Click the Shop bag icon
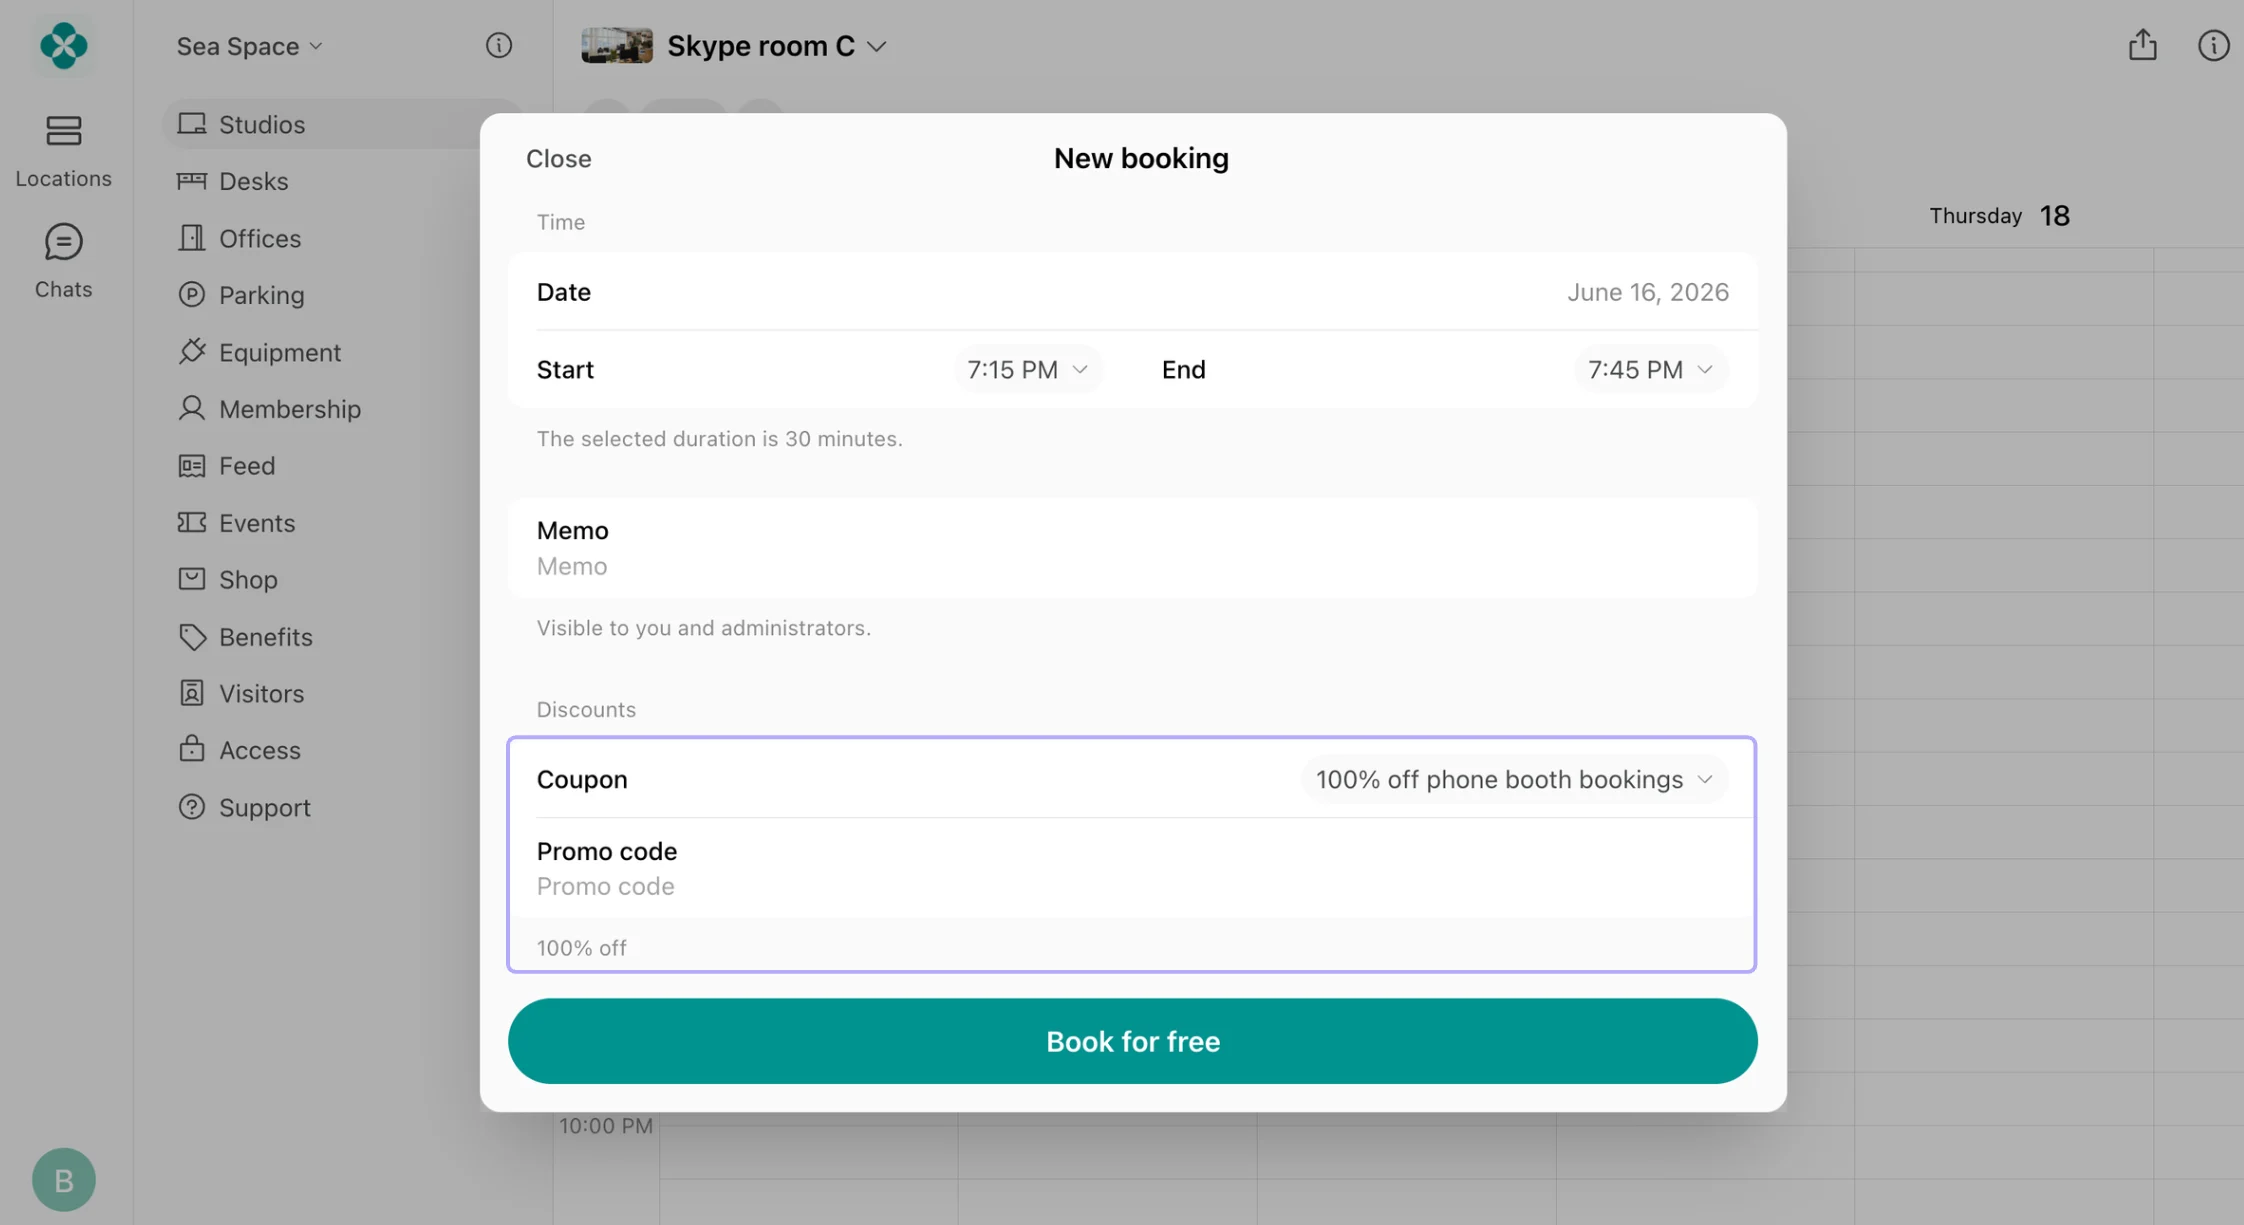 tap(192, 580)
